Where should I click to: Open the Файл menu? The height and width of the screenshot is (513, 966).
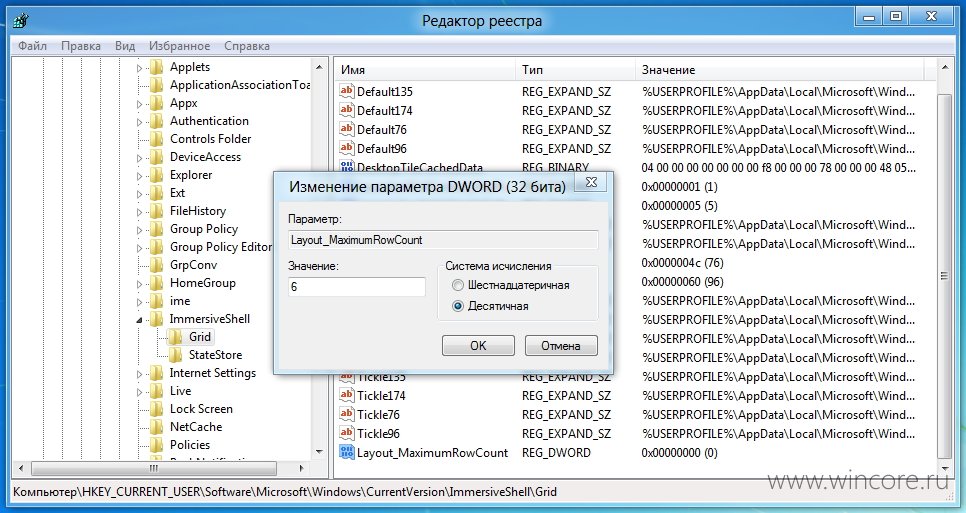(32, 46)
